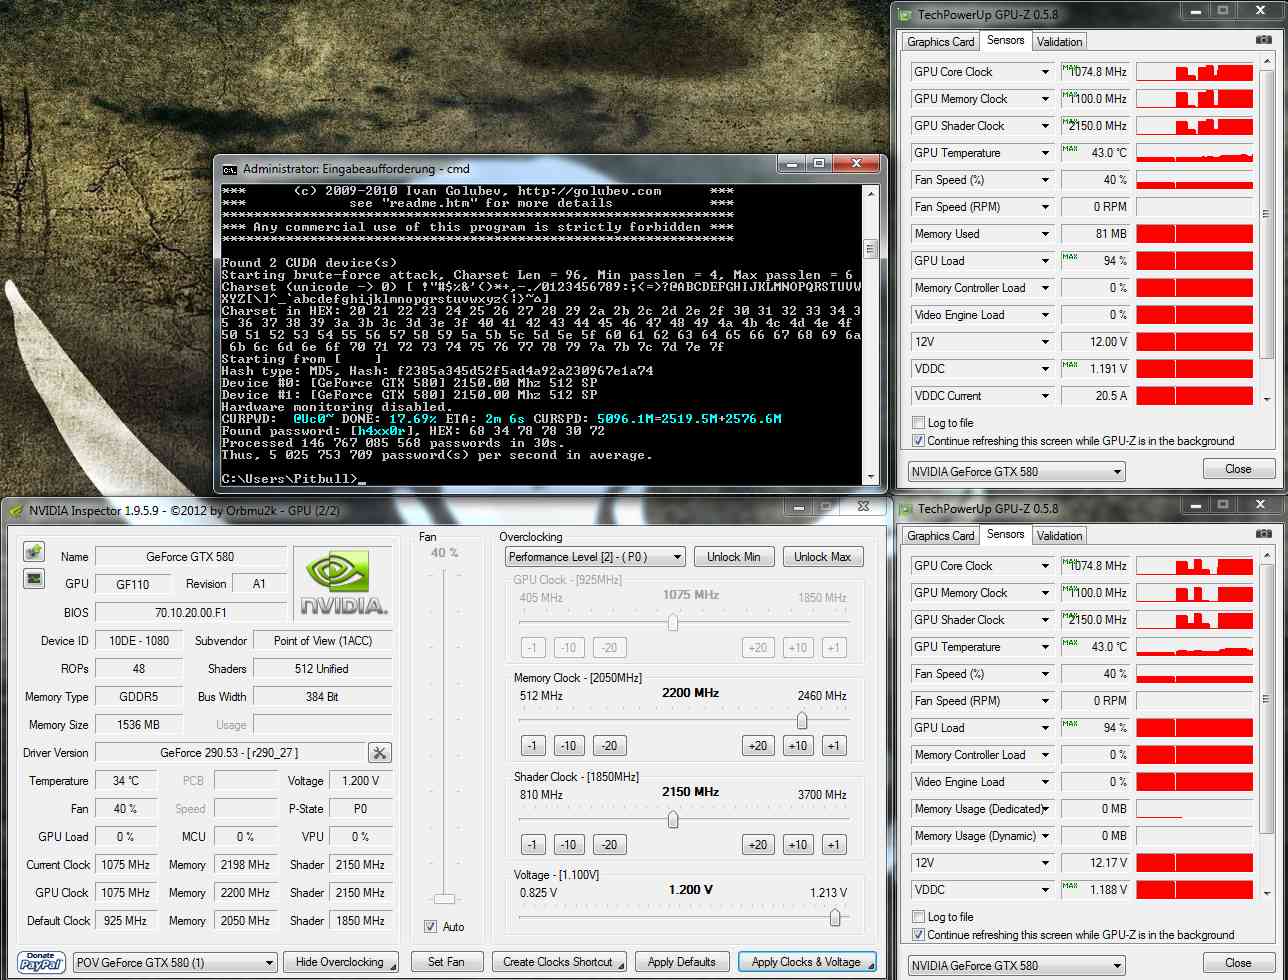Click upload screenshot icon beside the Name field

34,552
